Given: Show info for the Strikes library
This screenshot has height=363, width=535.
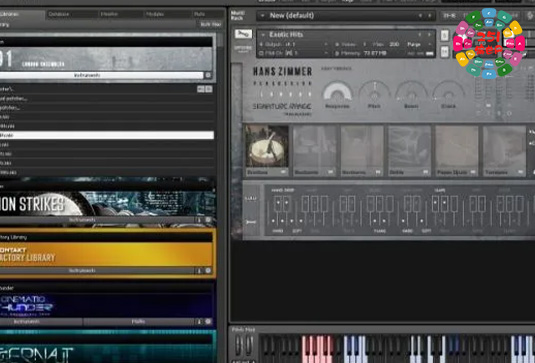Looking at the screenshot, I should pos(199,220).
